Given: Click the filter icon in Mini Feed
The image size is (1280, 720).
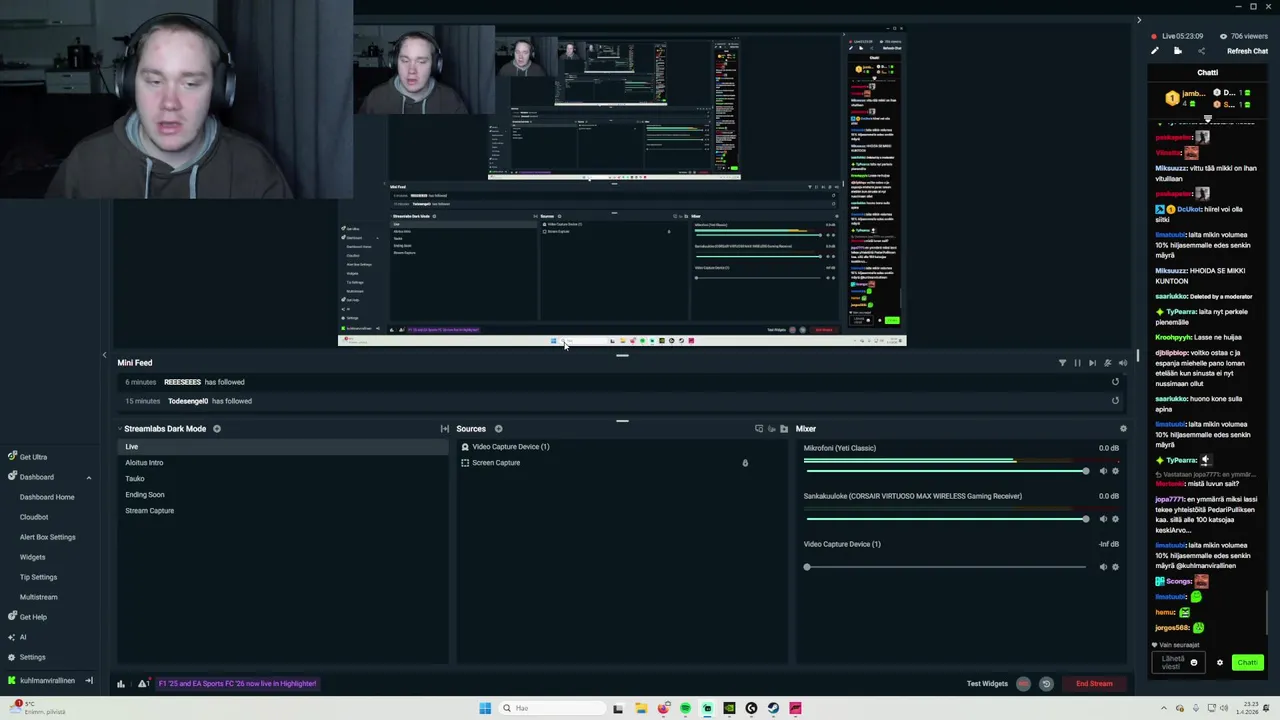Looking at the screenshot, I should click(1062, 363).
